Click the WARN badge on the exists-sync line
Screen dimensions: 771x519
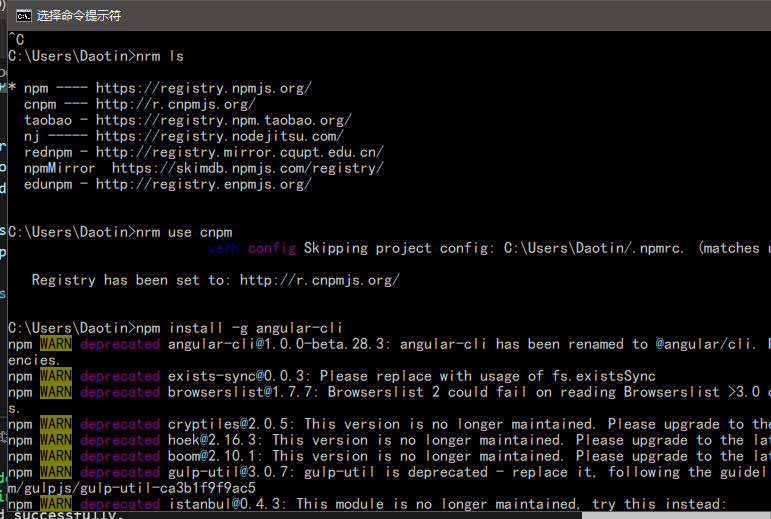[x=55, y=376]
